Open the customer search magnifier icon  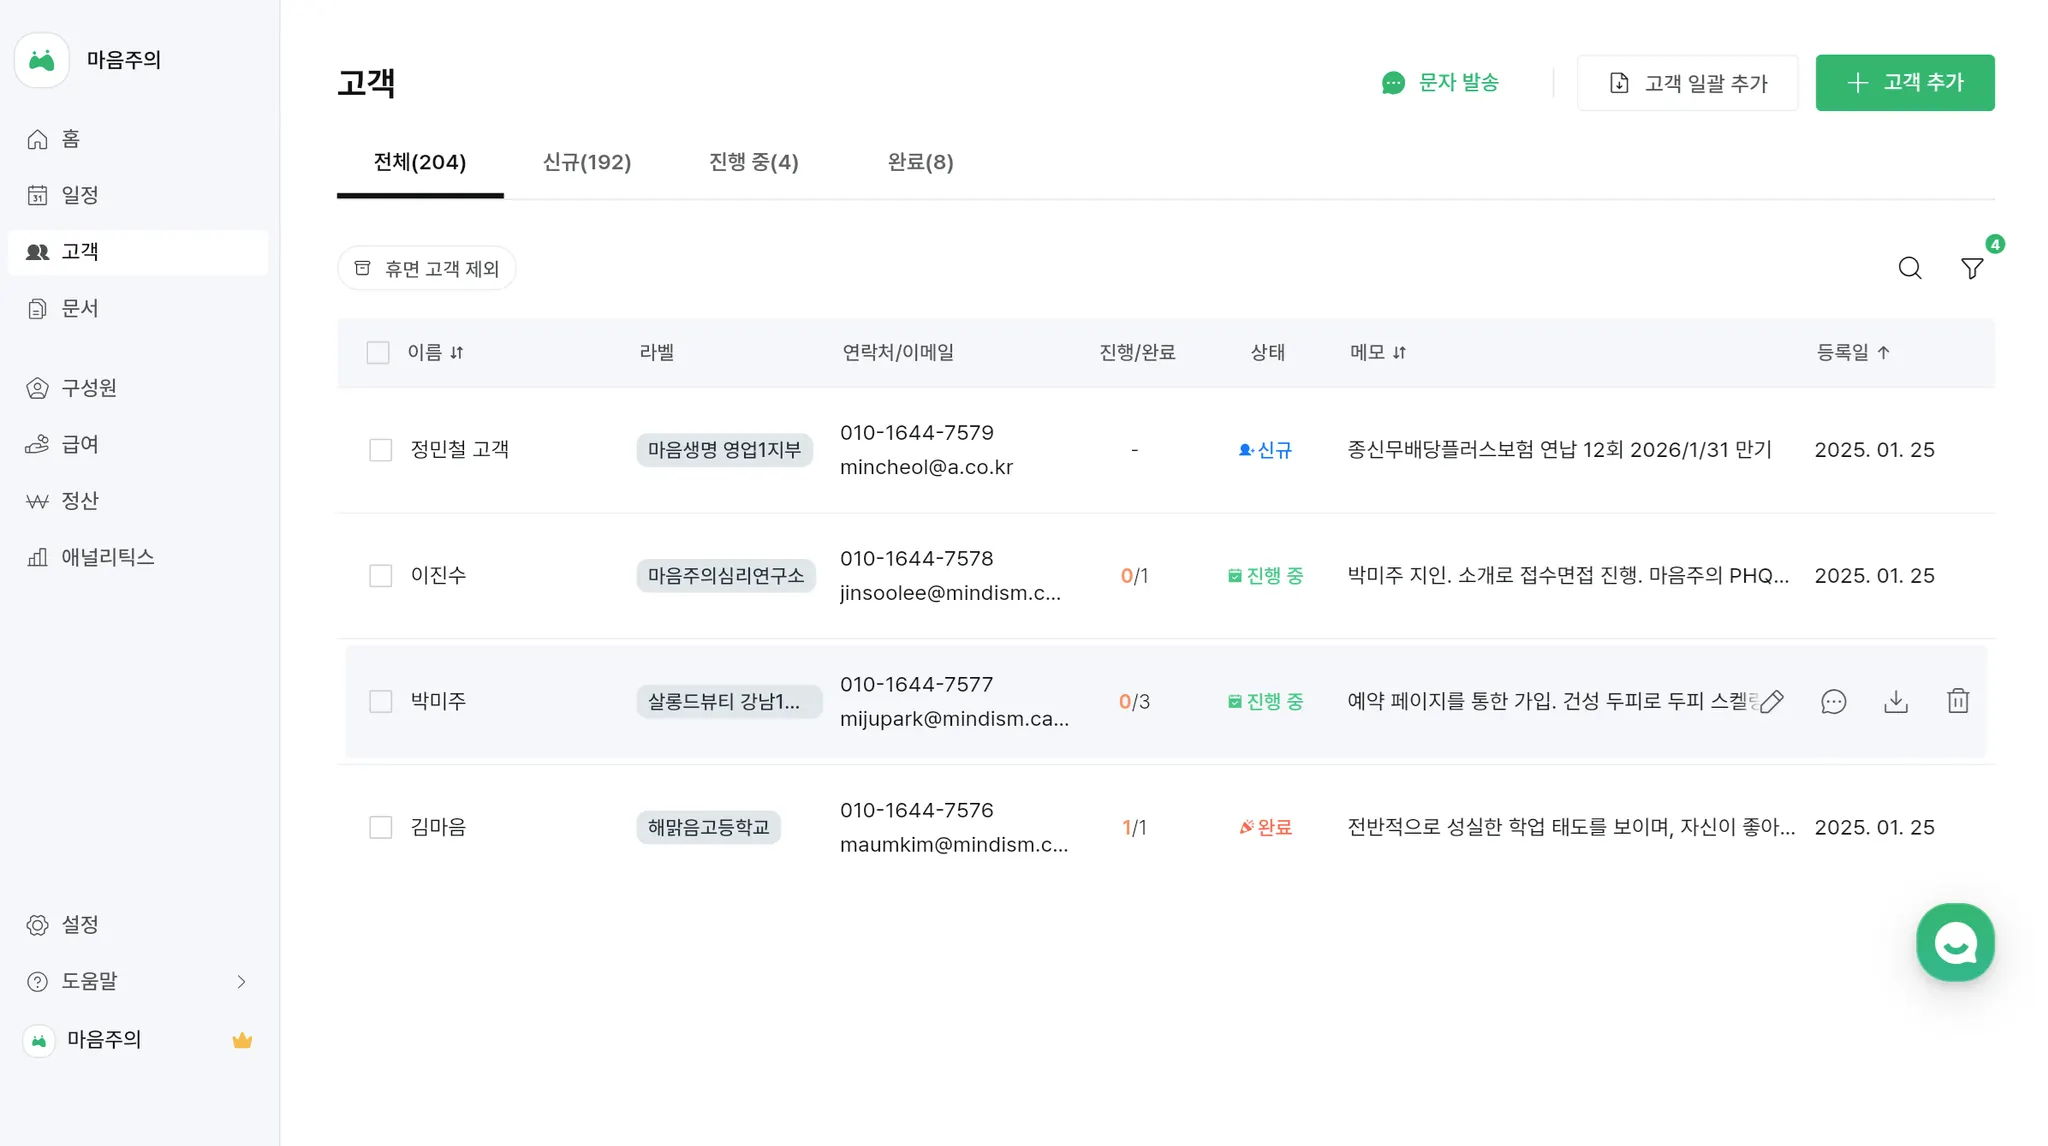click(1909, 268)
